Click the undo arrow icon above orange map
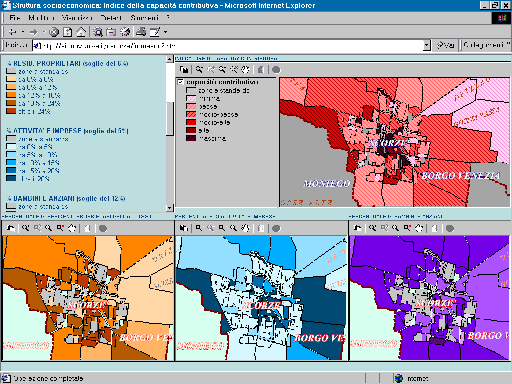The width and height of the screenshot is (512, 384). click(10, 228)
